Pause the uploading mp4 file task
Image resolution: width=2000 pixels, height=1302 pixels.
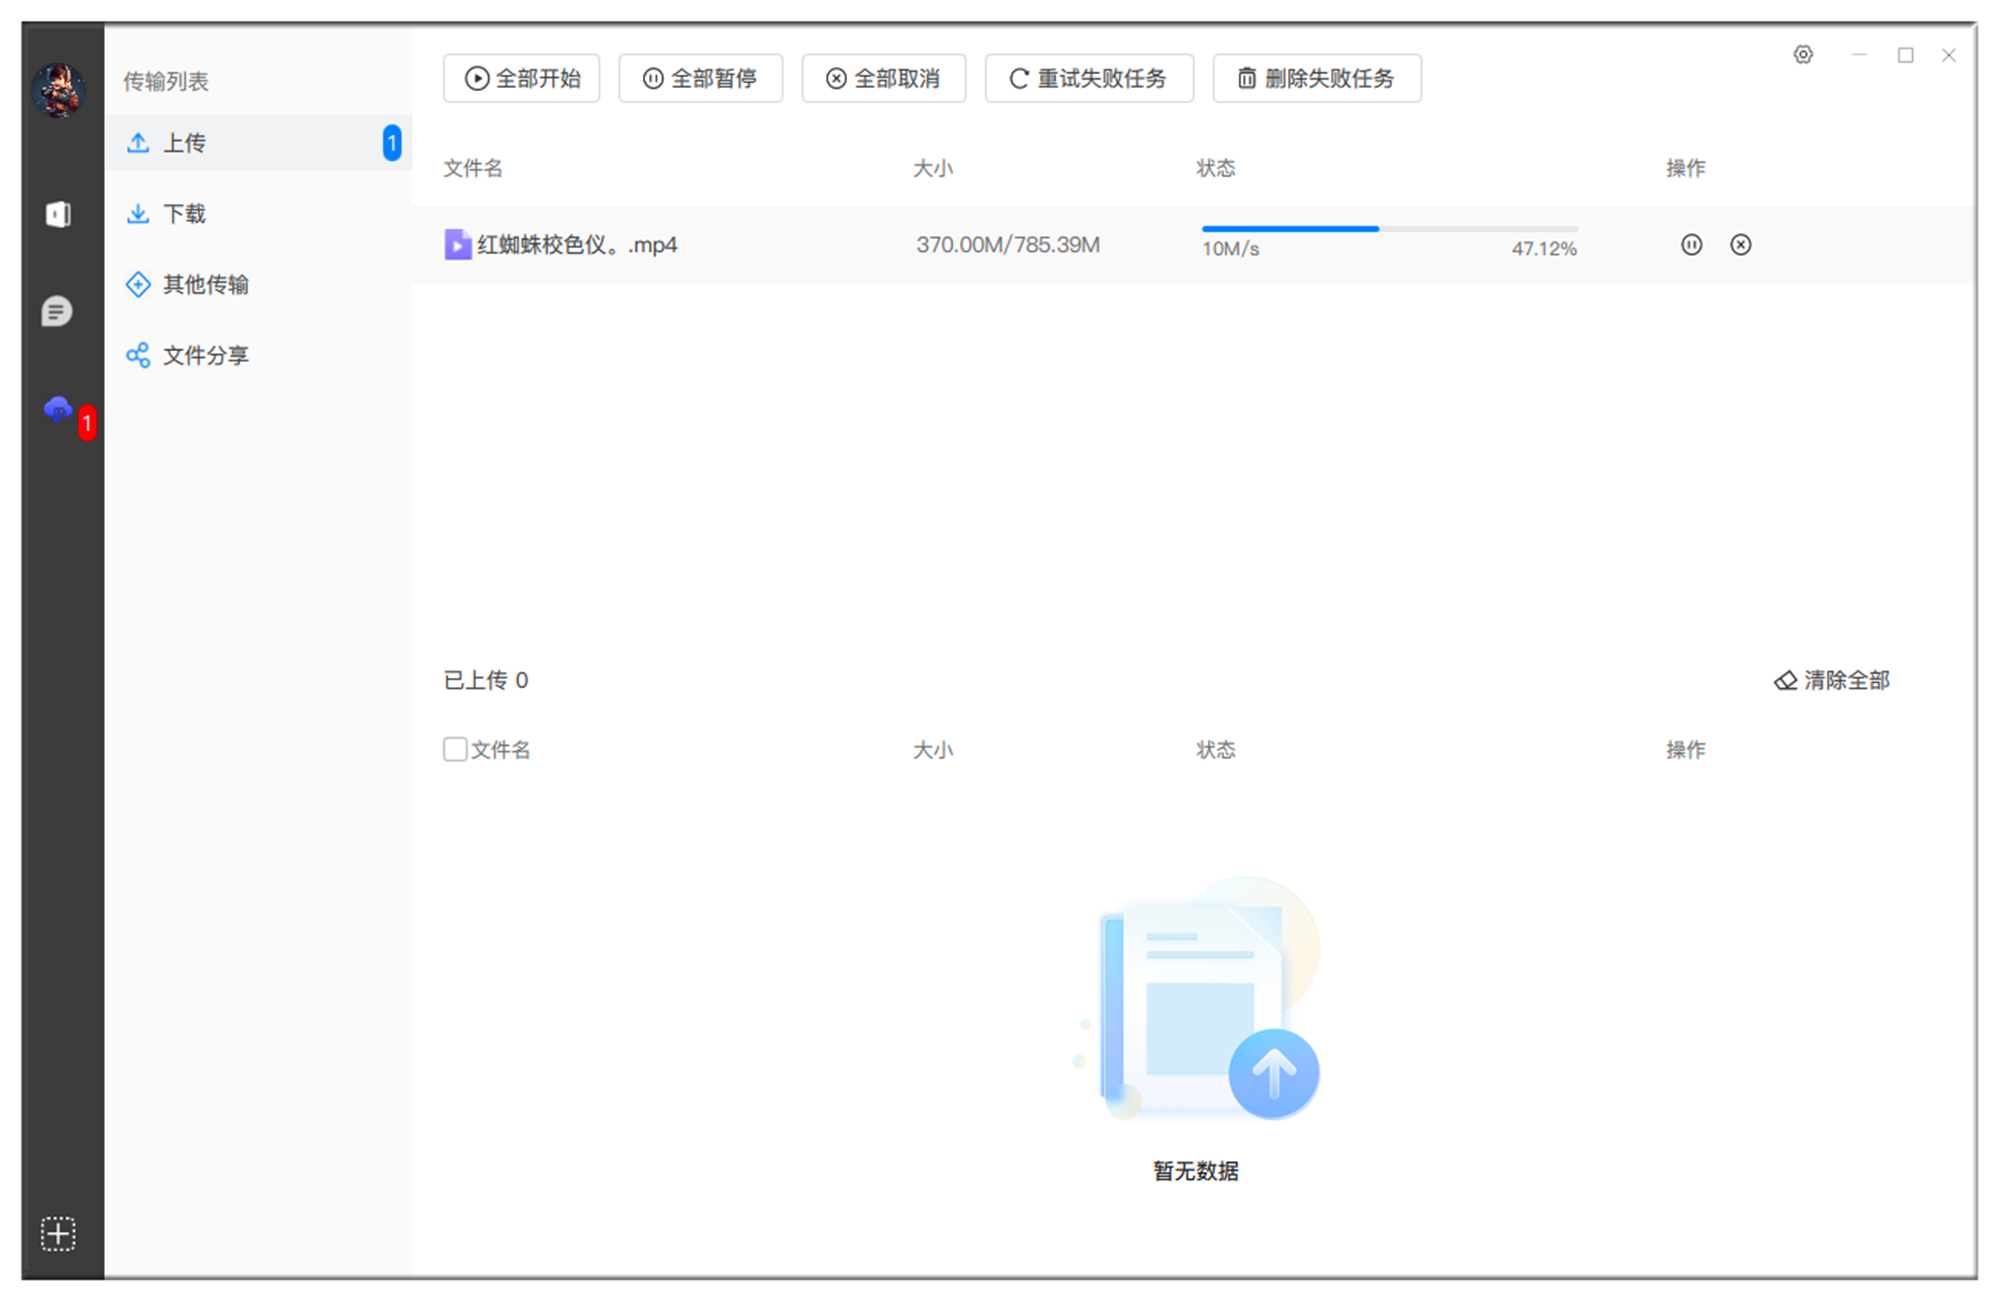coord(1691,244)
